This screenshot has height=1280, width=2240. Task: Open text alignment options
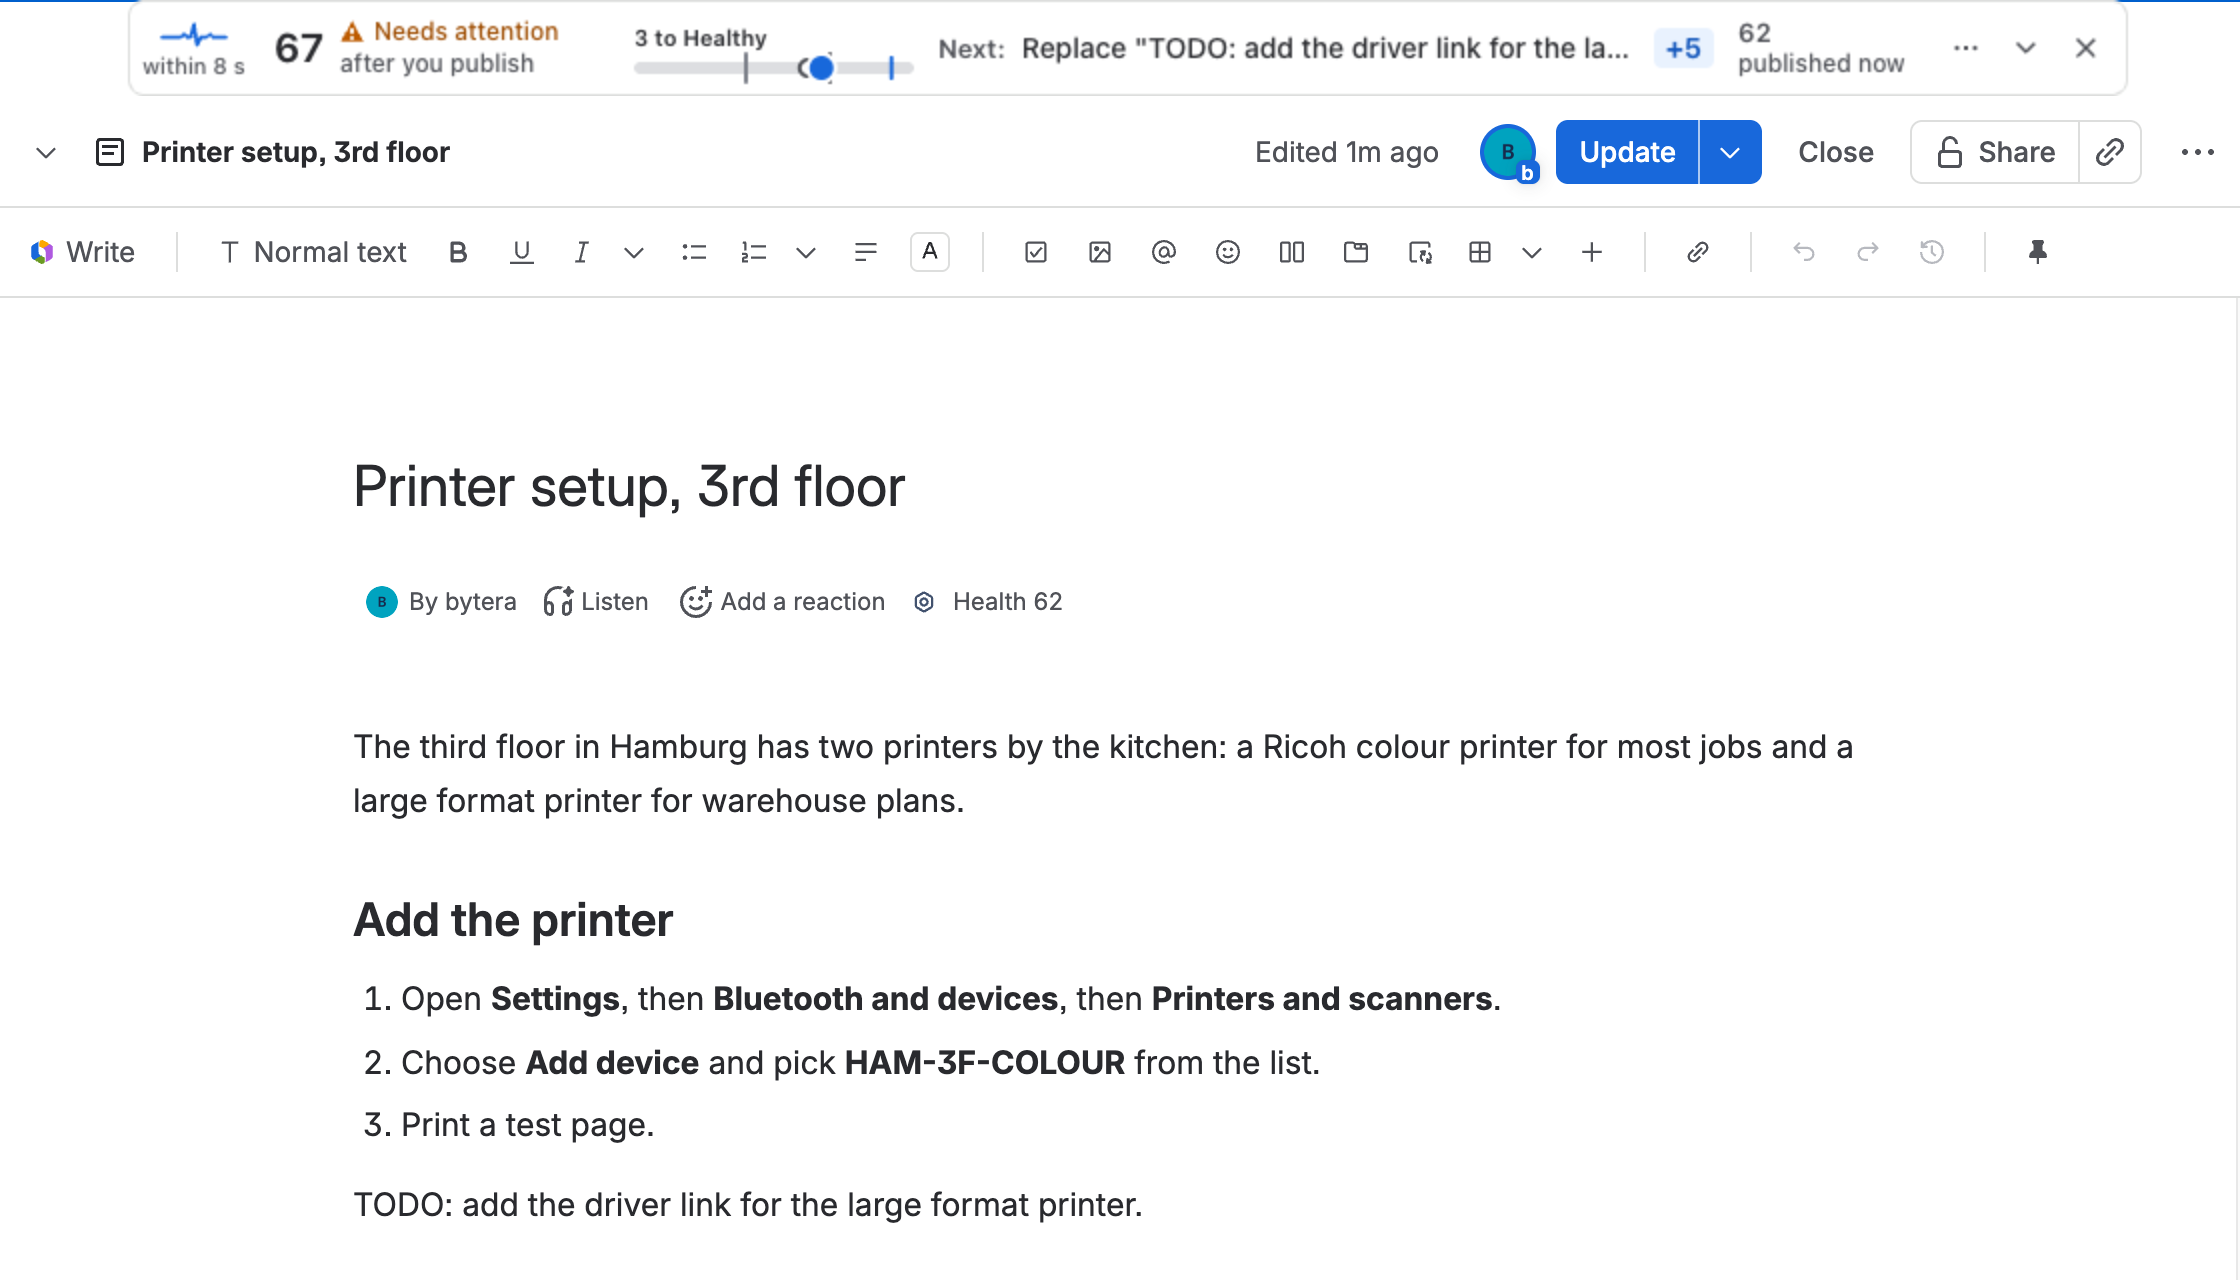[x=866, y=252]
